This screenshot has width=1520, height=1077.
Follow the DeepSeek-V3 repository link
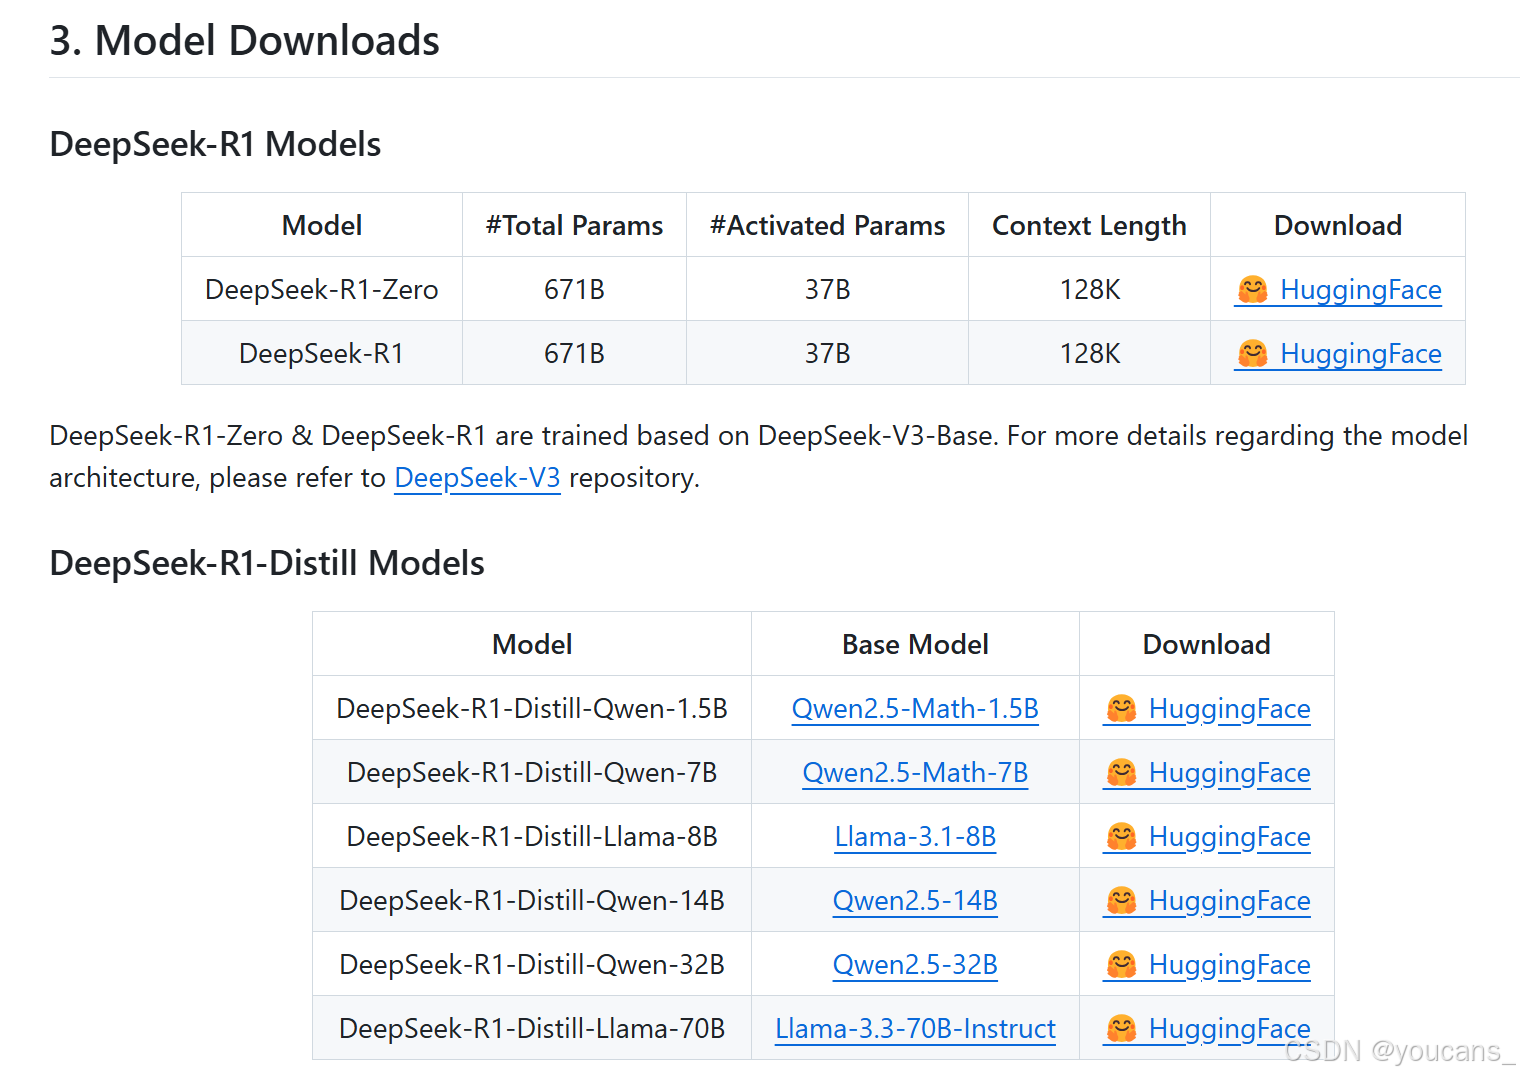477,478
